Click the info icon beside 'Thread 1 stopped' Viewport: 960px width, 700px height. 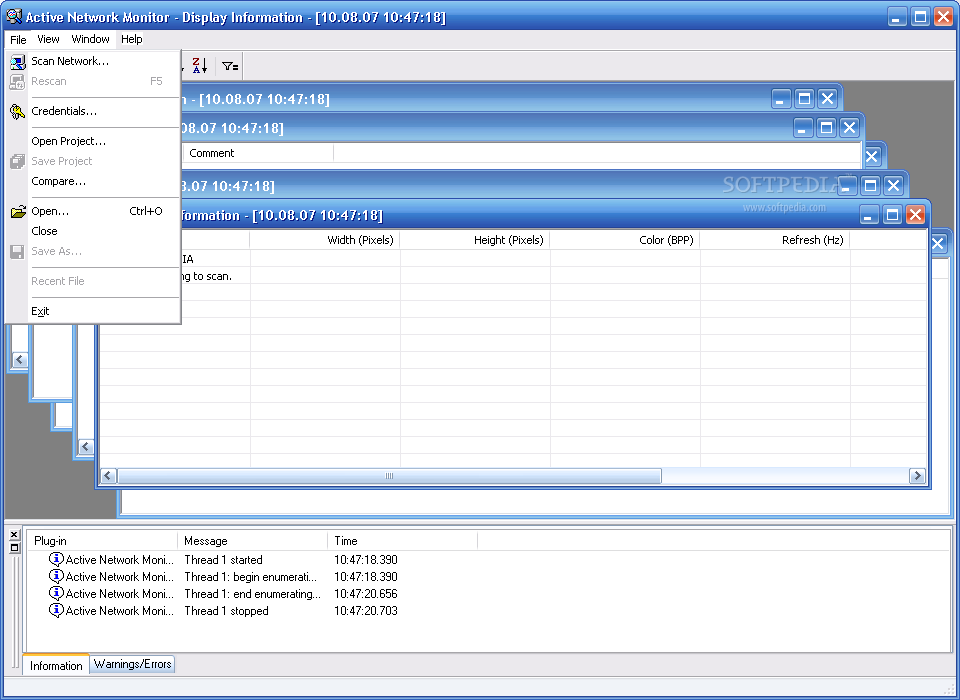point(56,611)
